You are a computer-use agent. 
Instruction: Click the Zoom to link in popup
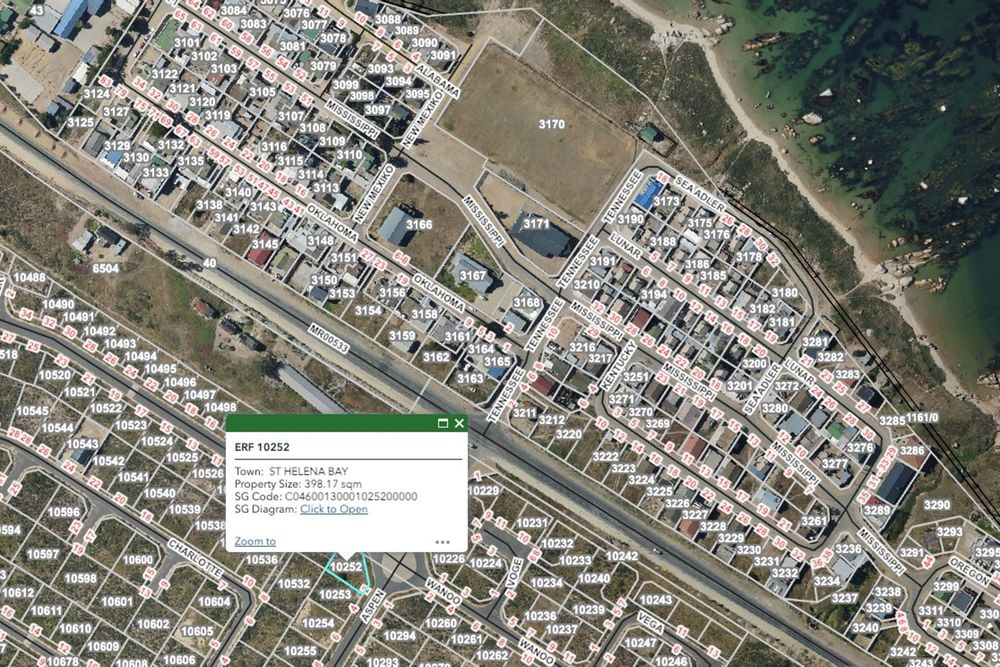pyautogui.click(x=255, y=541)
